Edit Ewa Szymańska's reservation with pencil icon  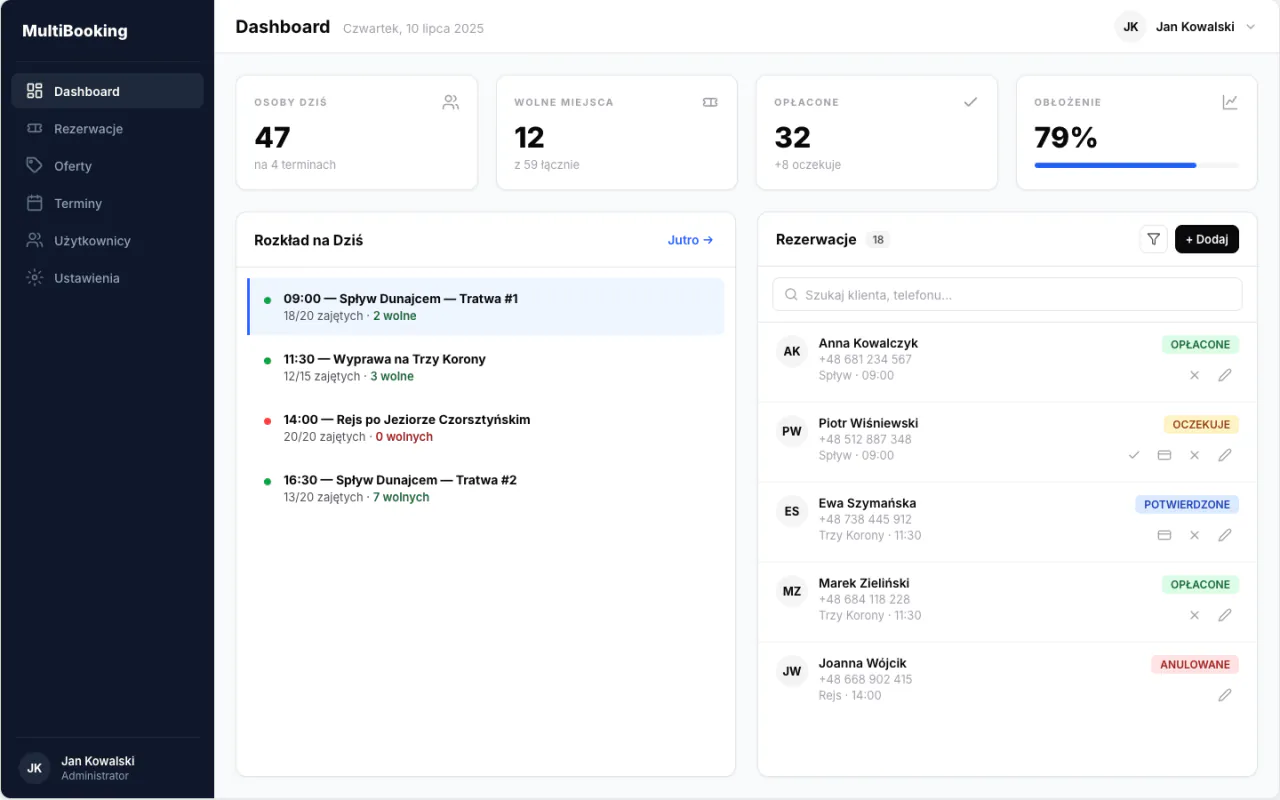pyautogui.click(x=1224, y=535)
